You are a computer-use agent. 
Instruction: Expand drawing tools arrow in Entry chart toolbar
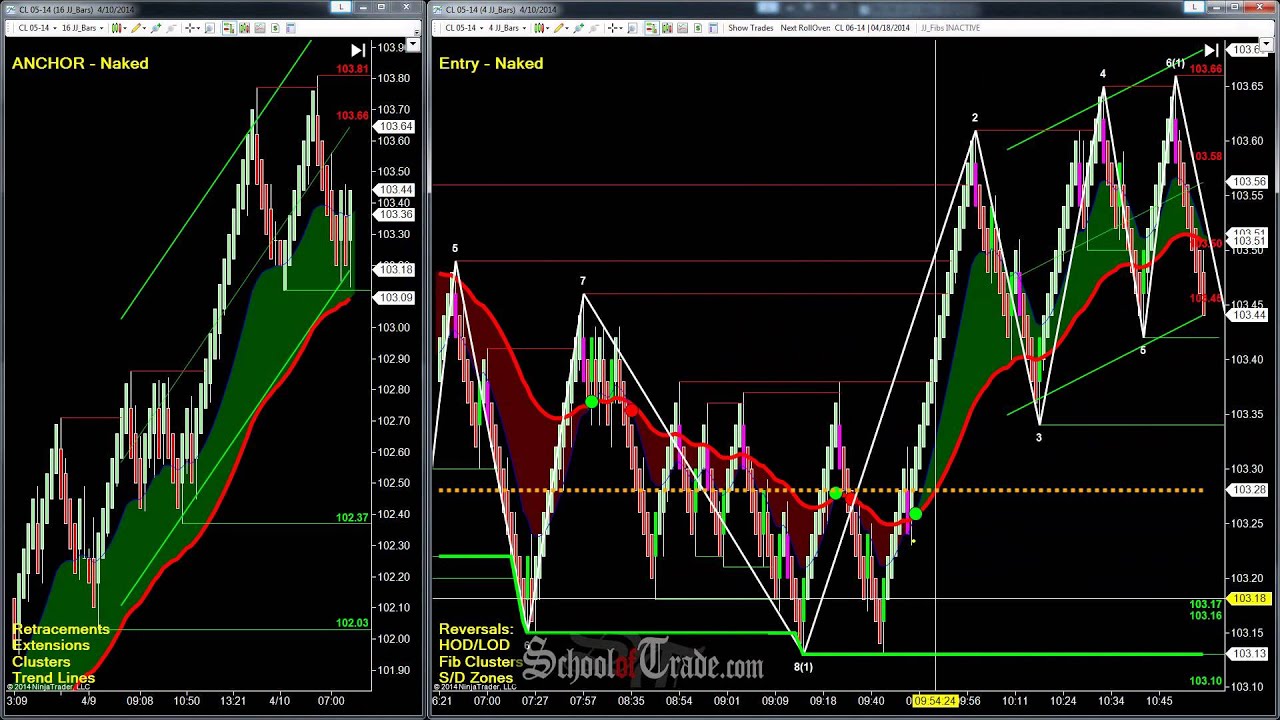pyautogui.click(x=567, y=28)
